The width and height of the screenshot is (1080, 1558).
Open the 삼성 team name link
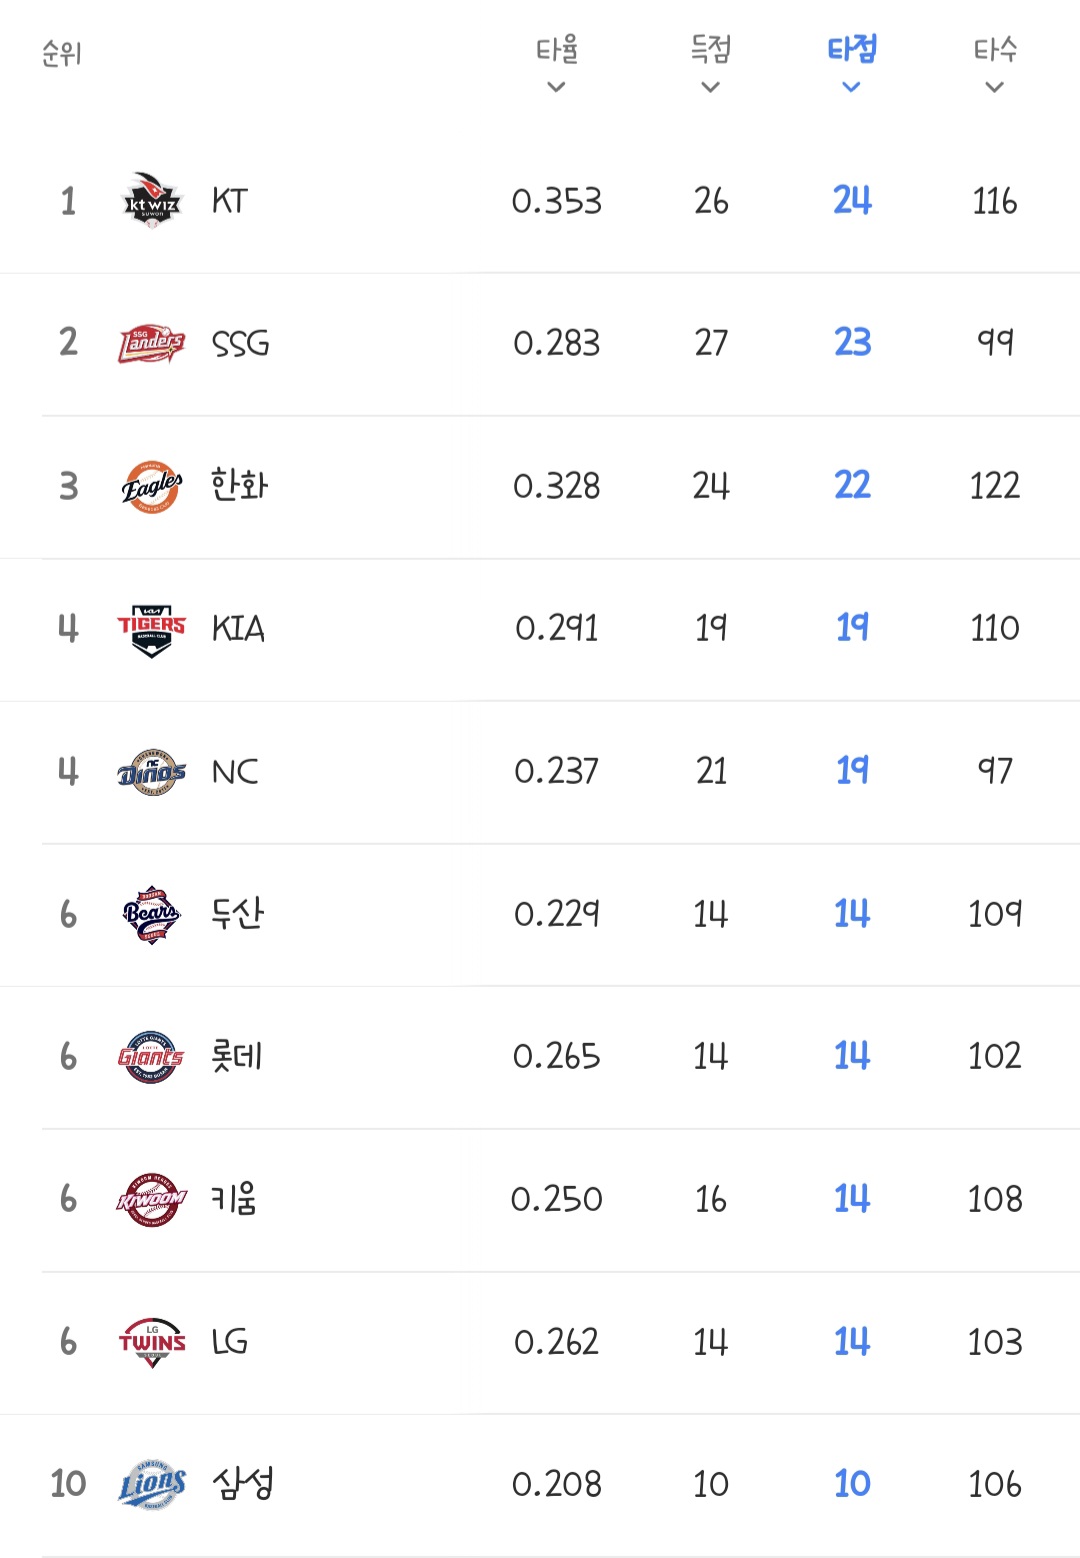[243, 1483]
